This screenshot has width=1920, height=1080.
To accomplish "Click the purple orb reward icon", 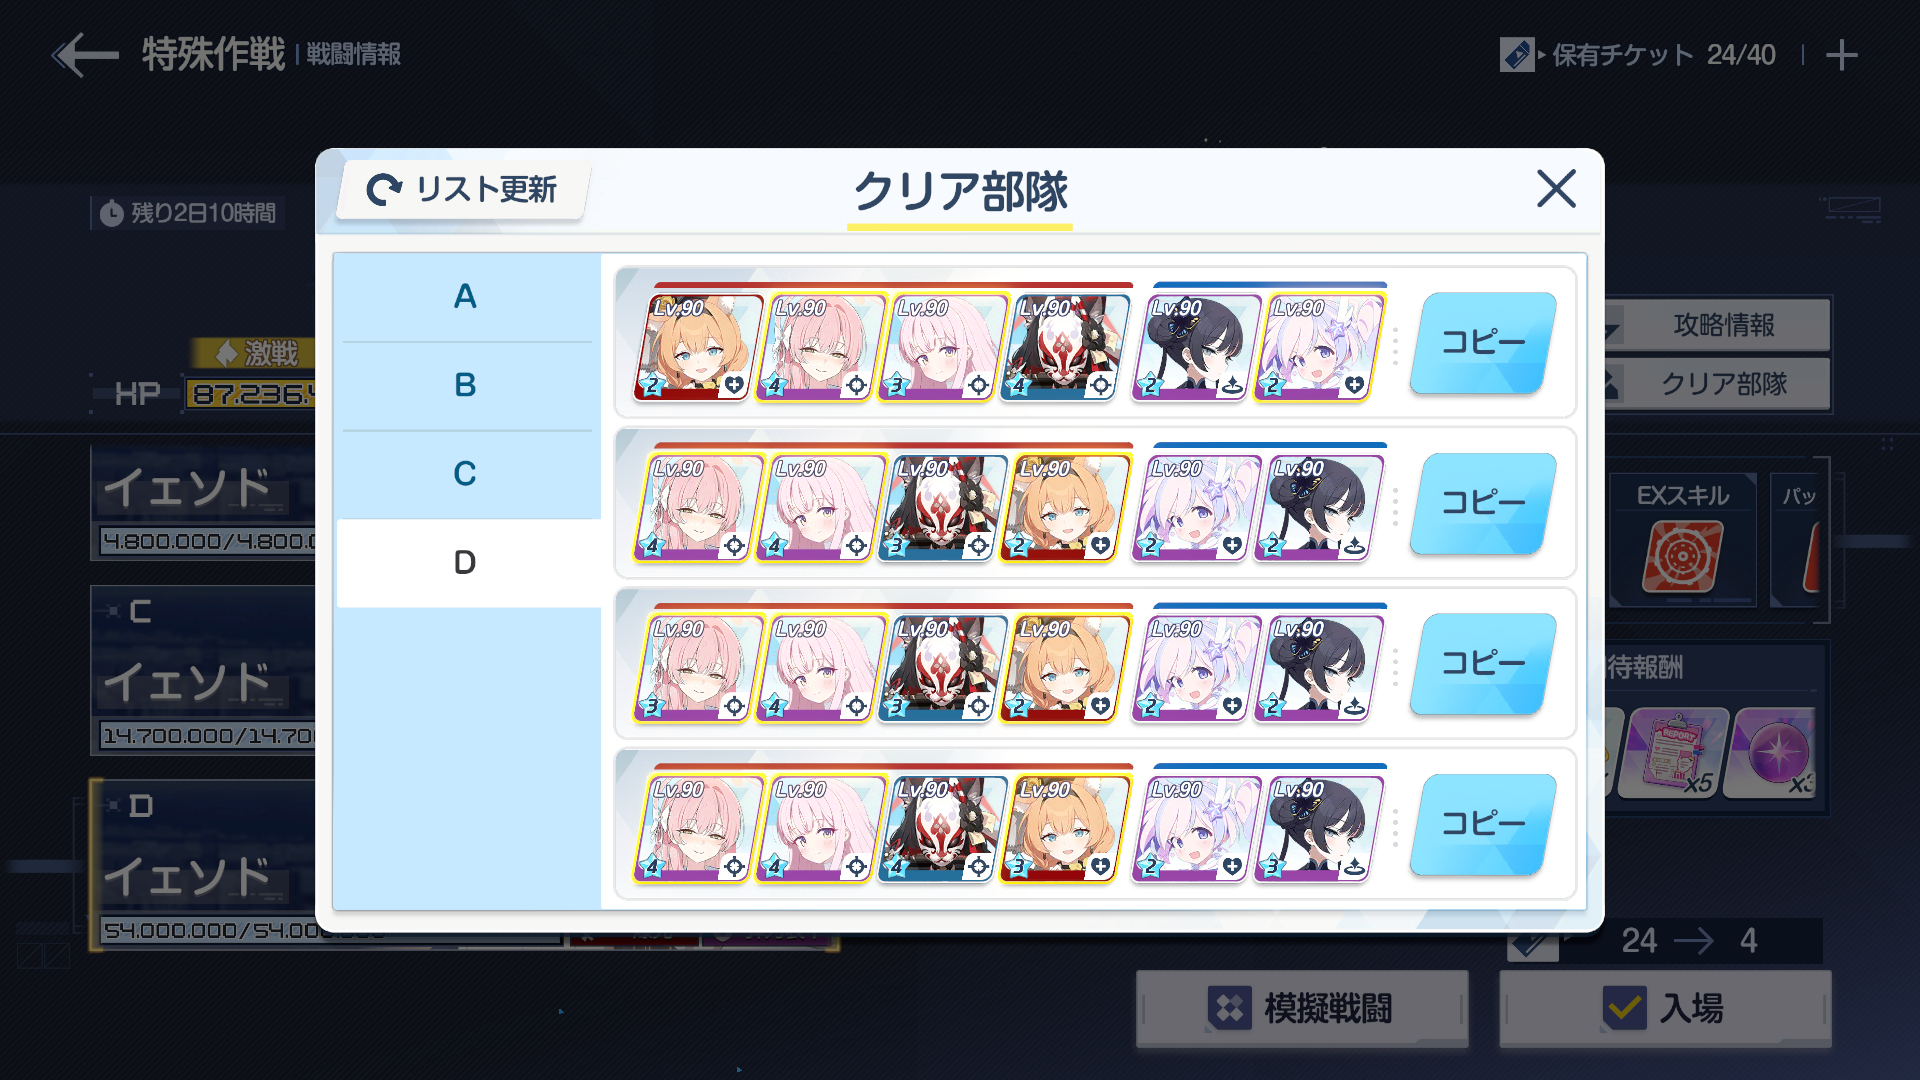I will (x=1778, y=753).
